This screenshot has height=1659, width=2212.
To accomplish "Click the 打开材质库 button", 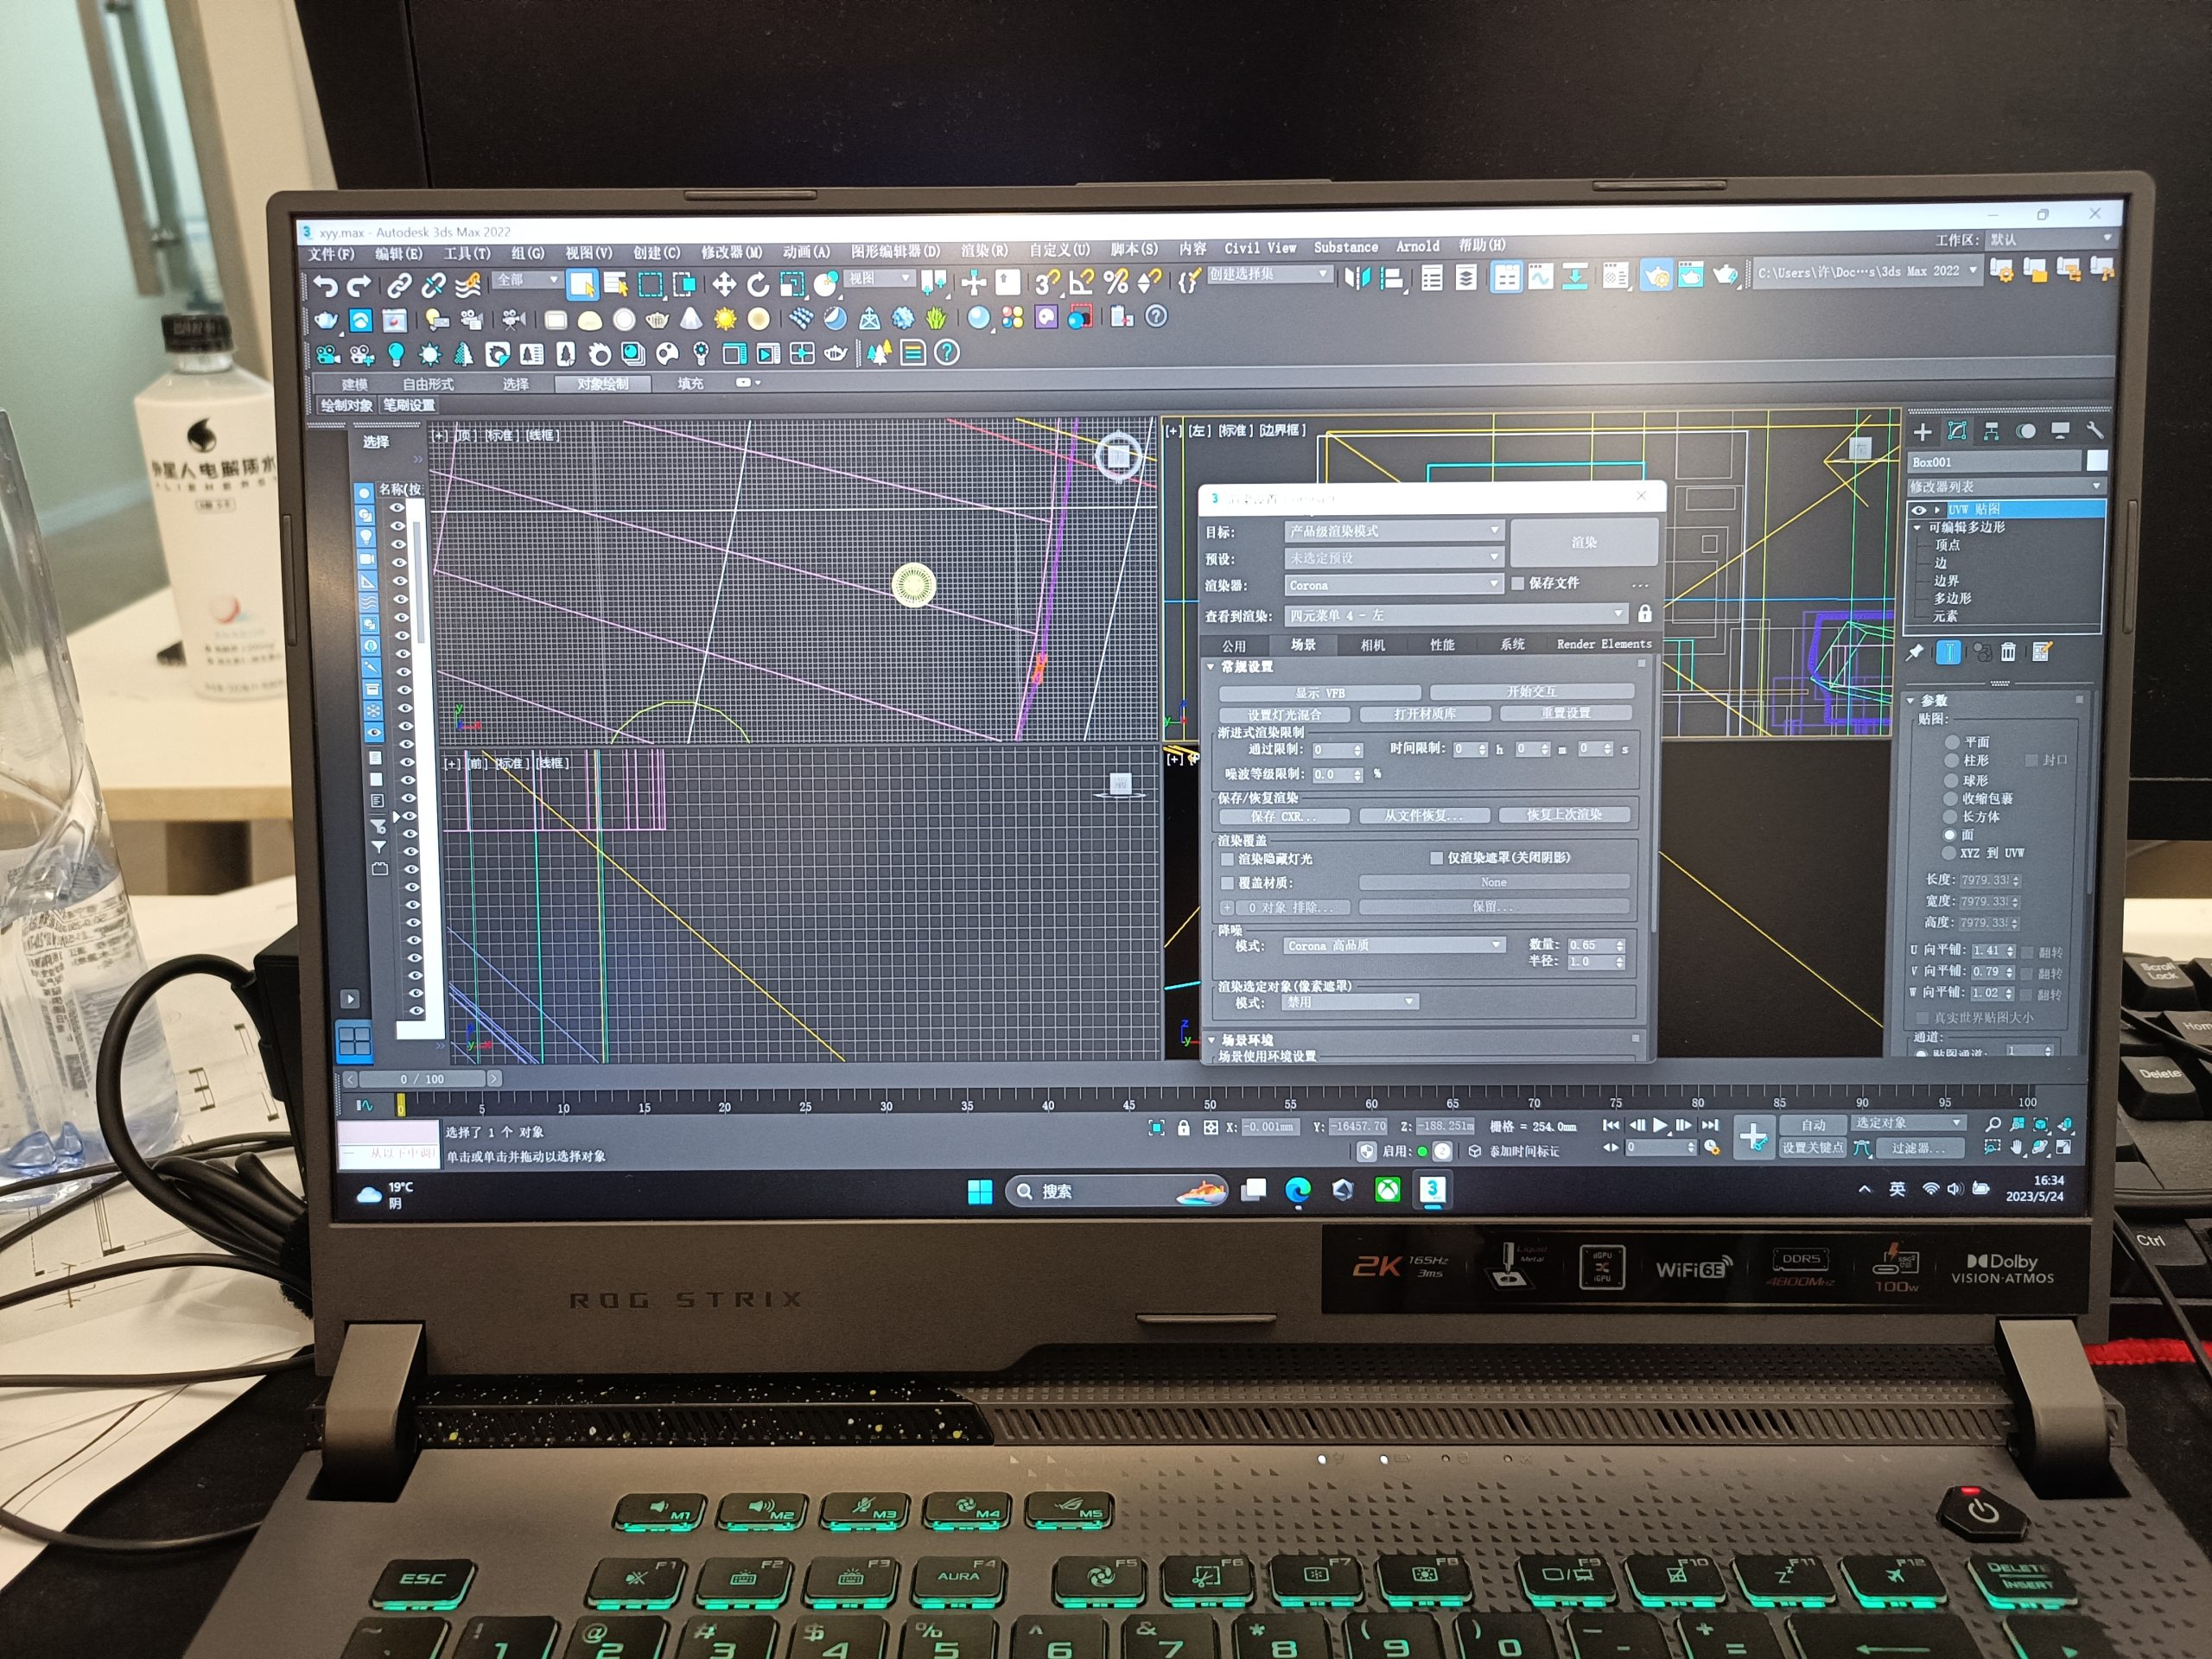I will coord(1424,714).
